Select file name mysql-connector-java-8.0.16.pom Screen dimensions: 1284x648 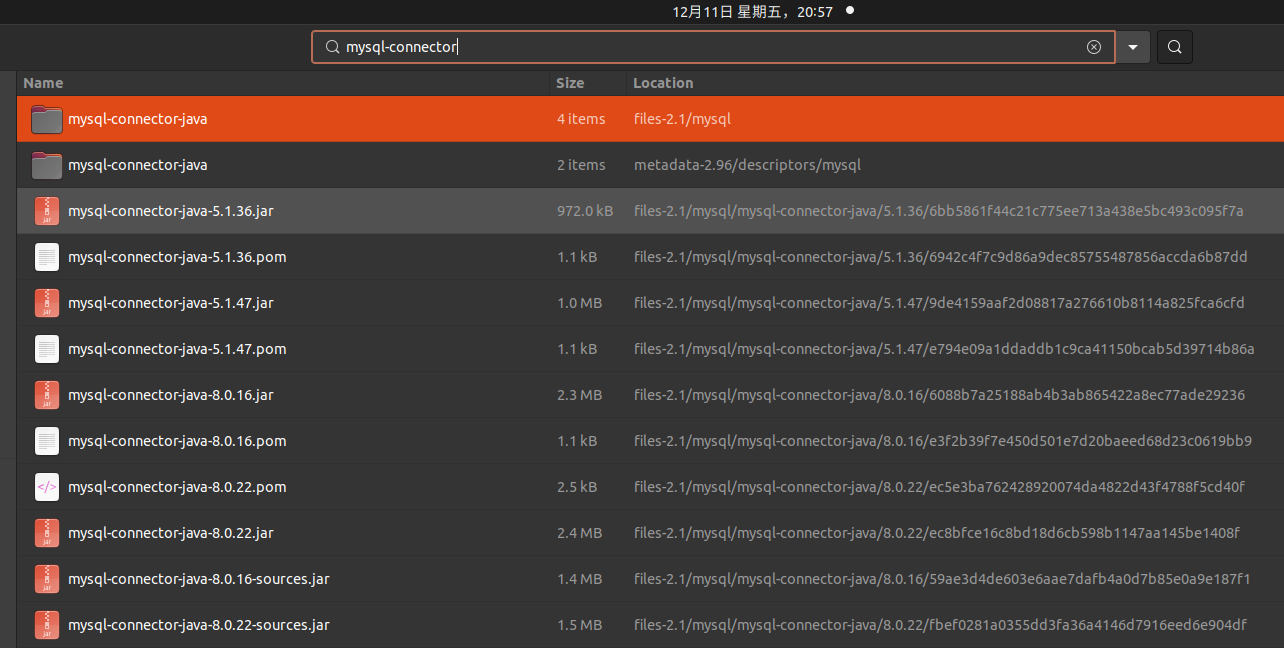click(x=177, y=441)
